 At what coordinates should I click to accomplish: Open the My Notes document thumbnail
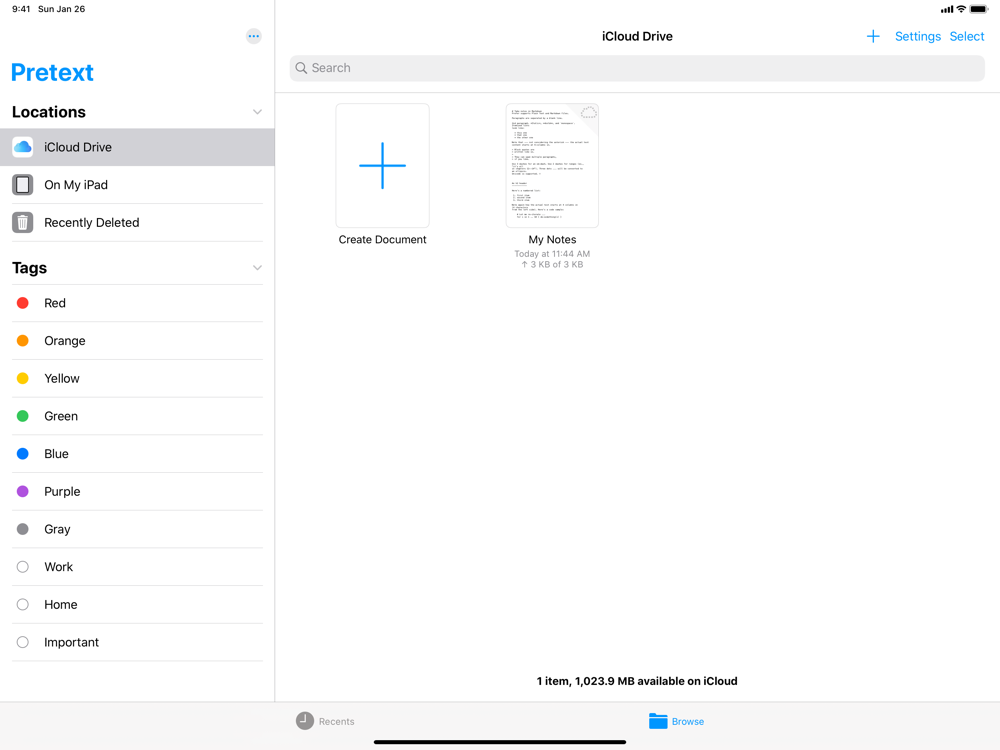coord(552,165)
